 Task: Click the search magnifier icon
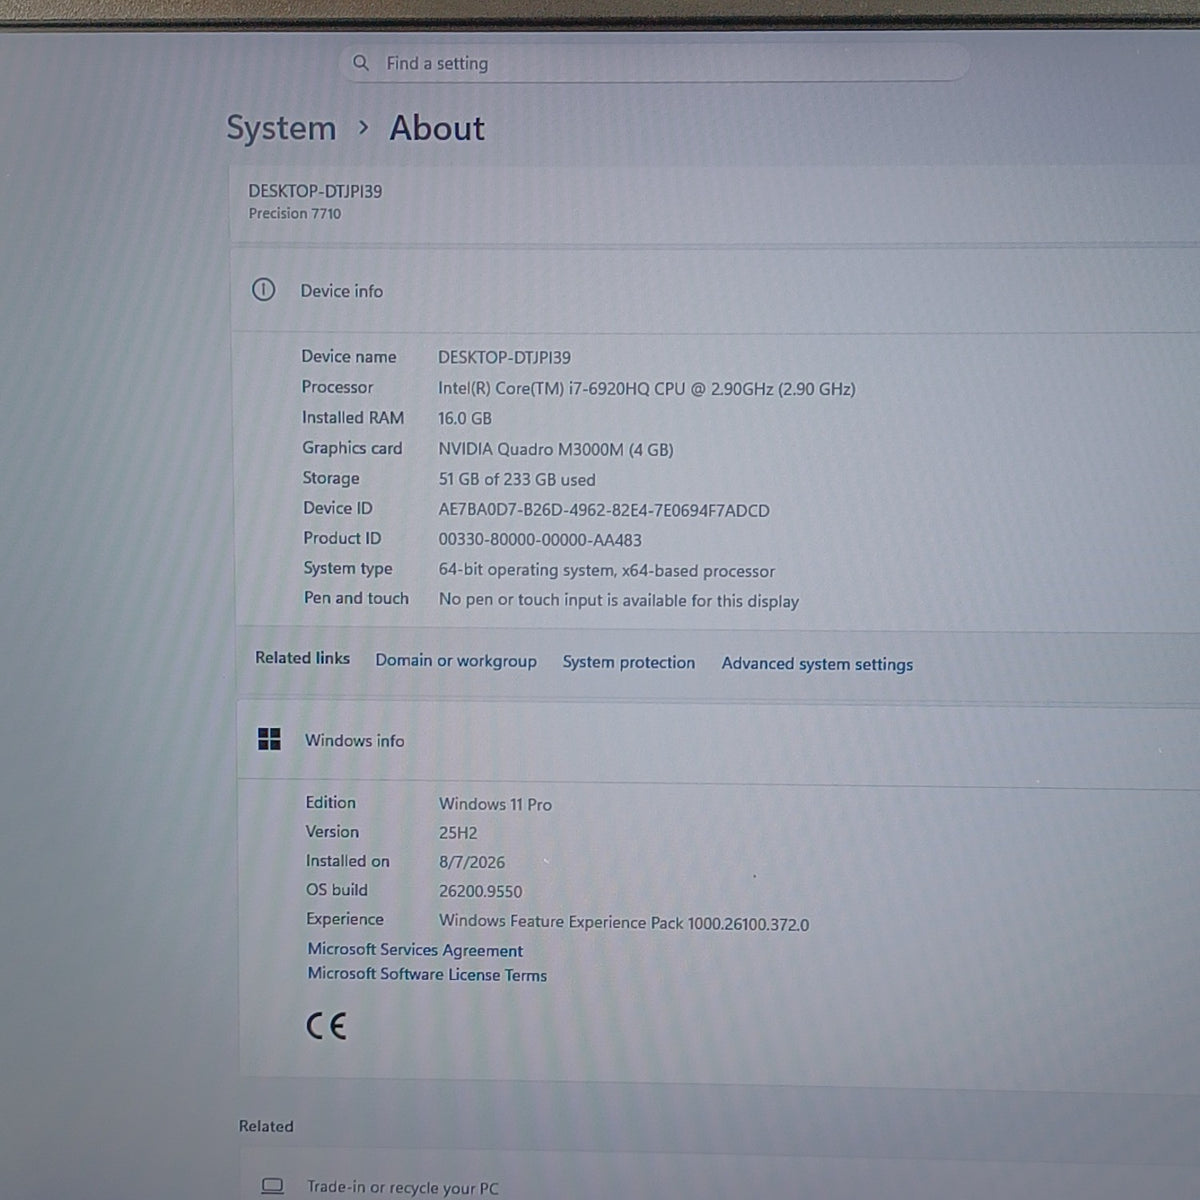tap(361, 63)
